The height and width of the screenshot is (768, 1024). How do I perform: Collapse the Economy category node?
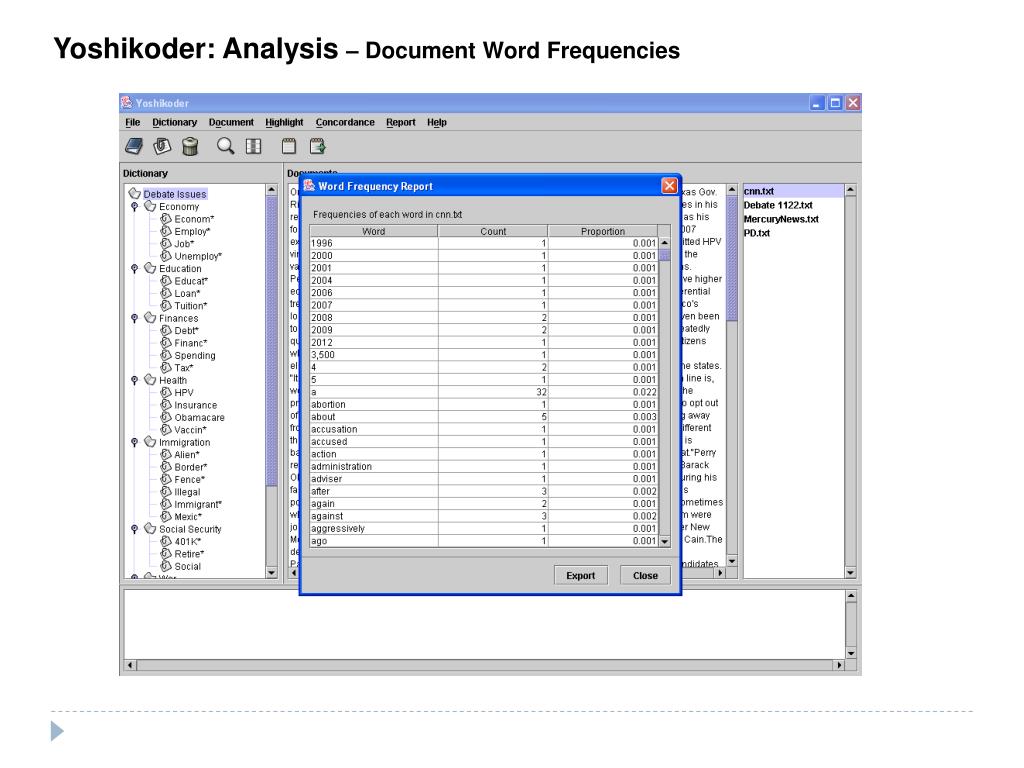(x=135, y=206)
